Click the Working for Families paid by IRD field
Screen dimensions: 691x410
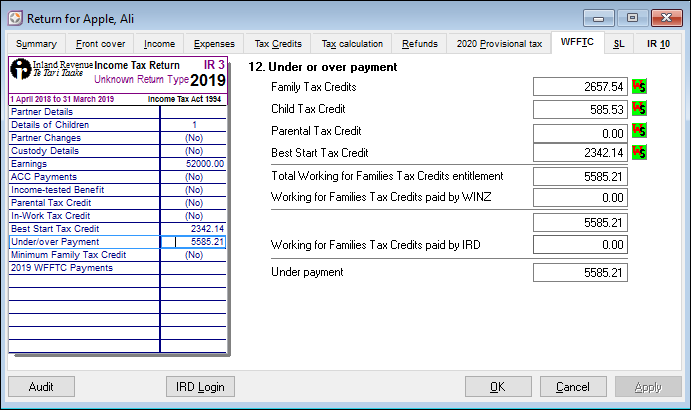[x=581, y=245]
